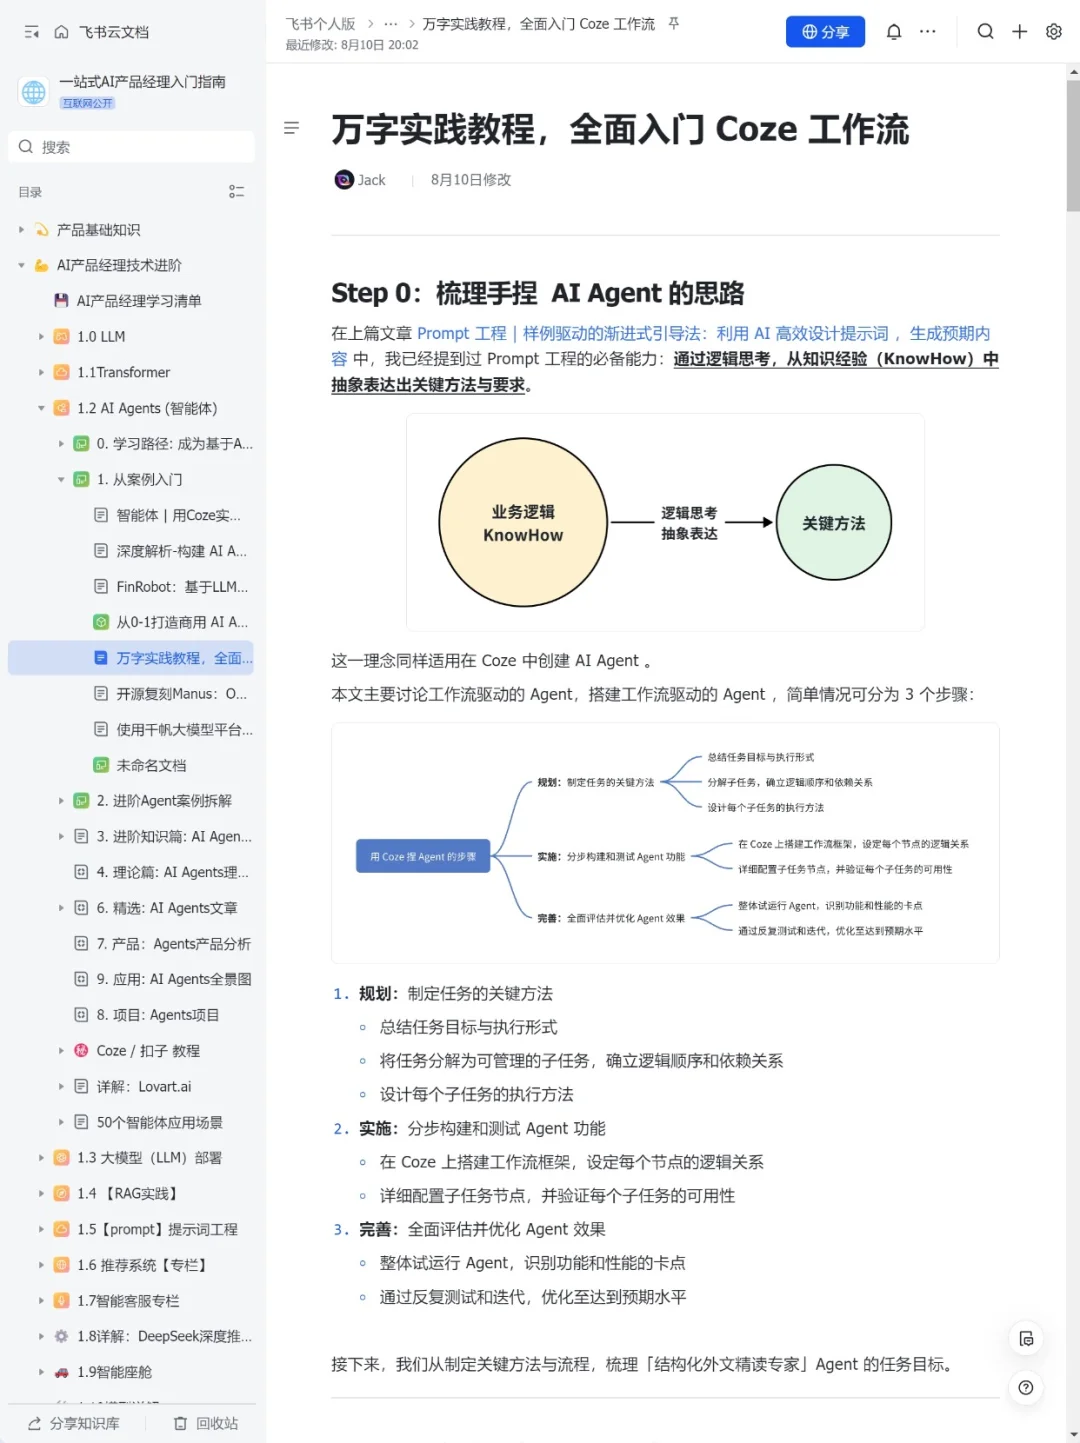Toggle the document outline hamburger icon
Screen dimensions: 1080x1443
[x=292, y=128]
